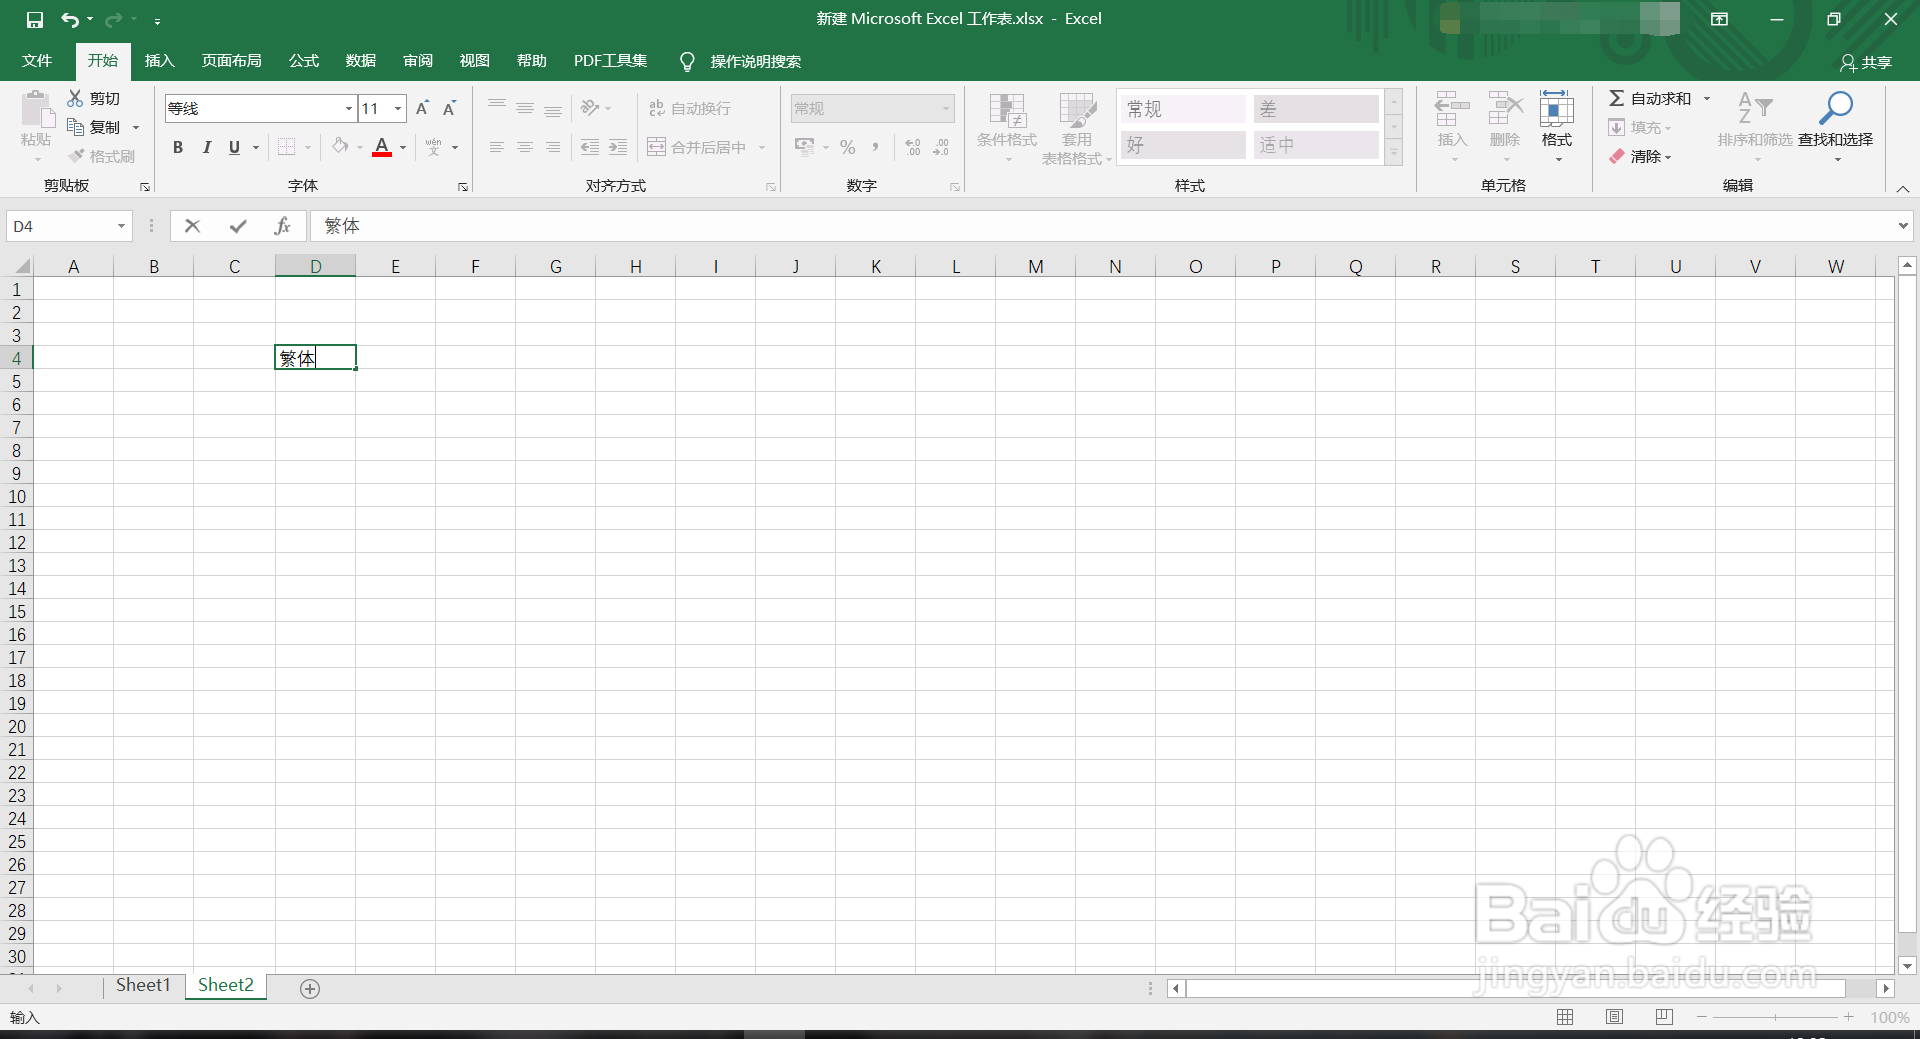The image size is (1920, 1039).
Task: Open 自动求和 dropdown arrow
Action: click(x=1707, y=98)
